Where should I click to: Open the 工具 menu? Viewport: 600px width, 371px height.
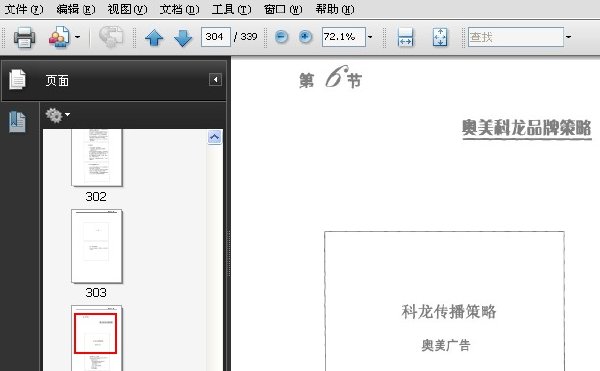(x=232, y=9)
